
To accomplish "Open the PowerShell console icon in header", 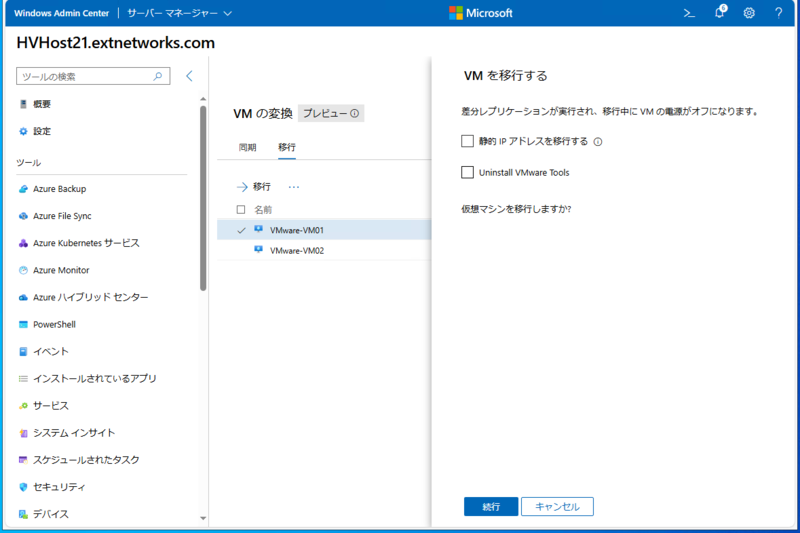I will click(689, 13).
